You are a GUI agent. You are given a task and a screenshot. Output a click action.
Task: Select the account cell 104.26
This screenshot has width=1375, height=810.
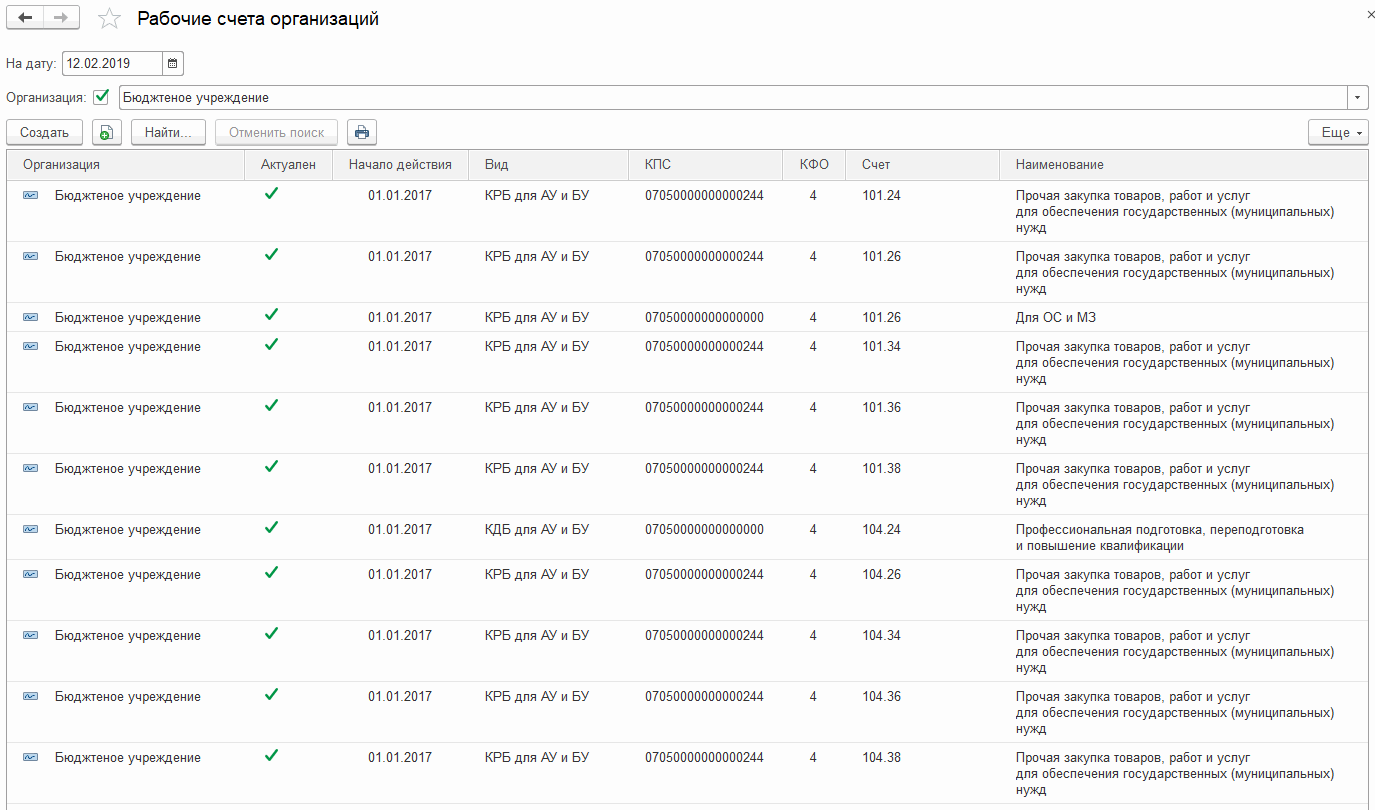coord(882,575)
